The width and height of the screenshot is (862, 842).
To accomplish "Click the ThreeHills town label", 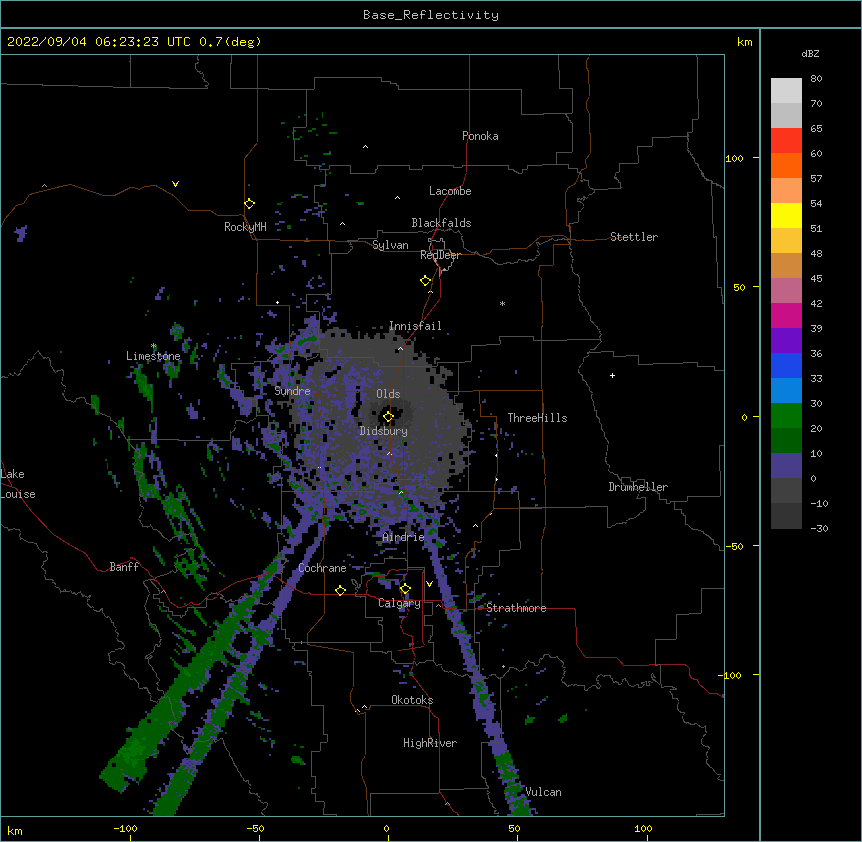I will point(537,418).
